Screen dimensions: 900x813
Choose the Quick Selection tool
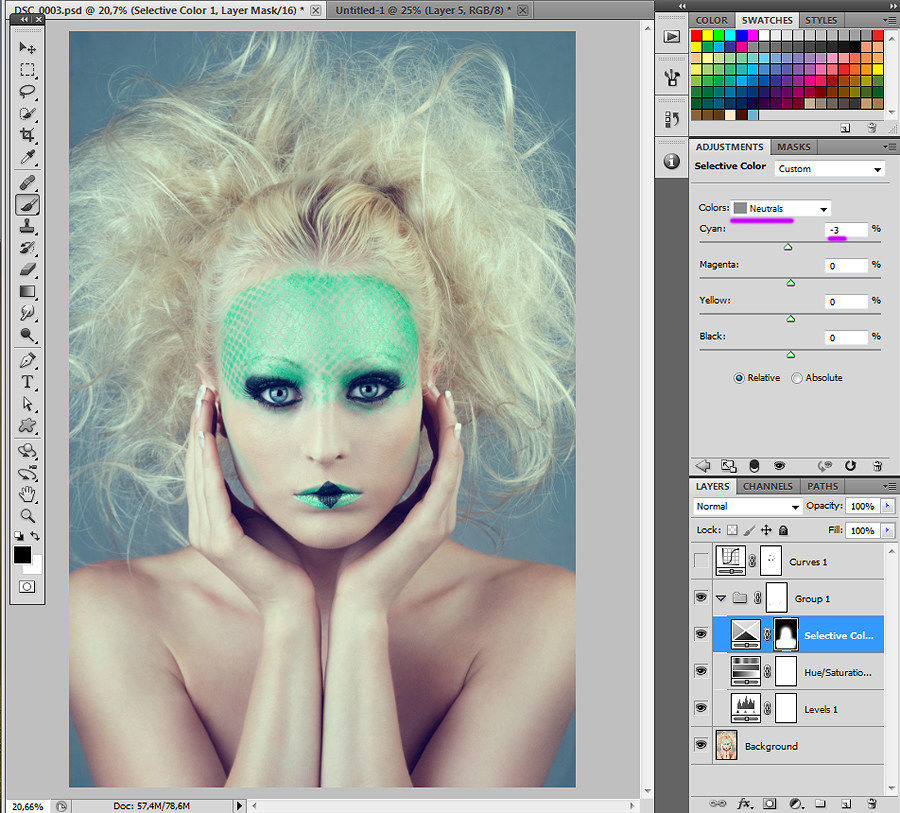[27, 113]
